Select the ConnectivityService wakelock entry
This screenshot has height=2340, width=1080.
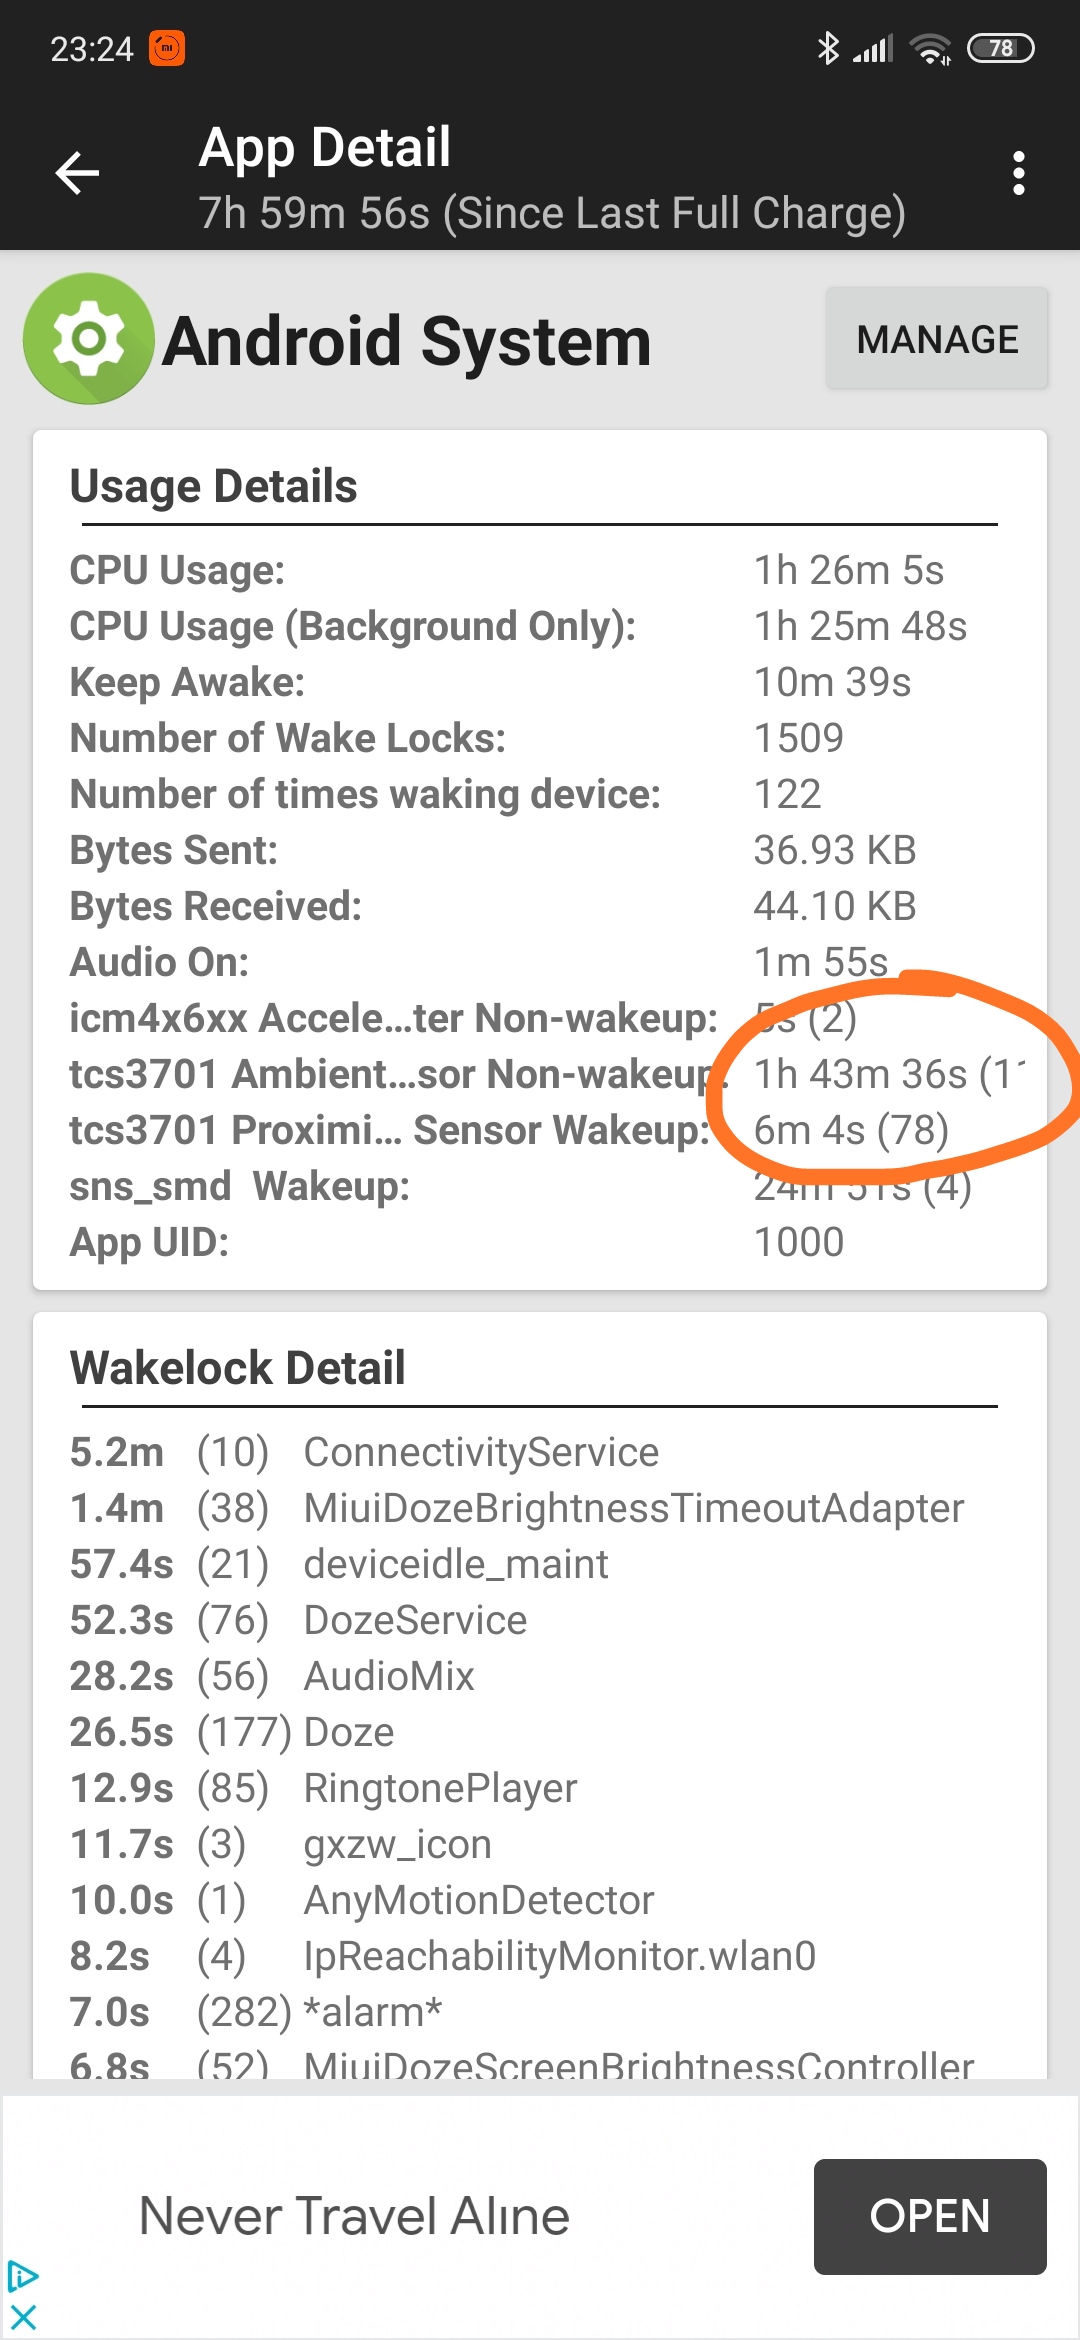coord(540,1452)
